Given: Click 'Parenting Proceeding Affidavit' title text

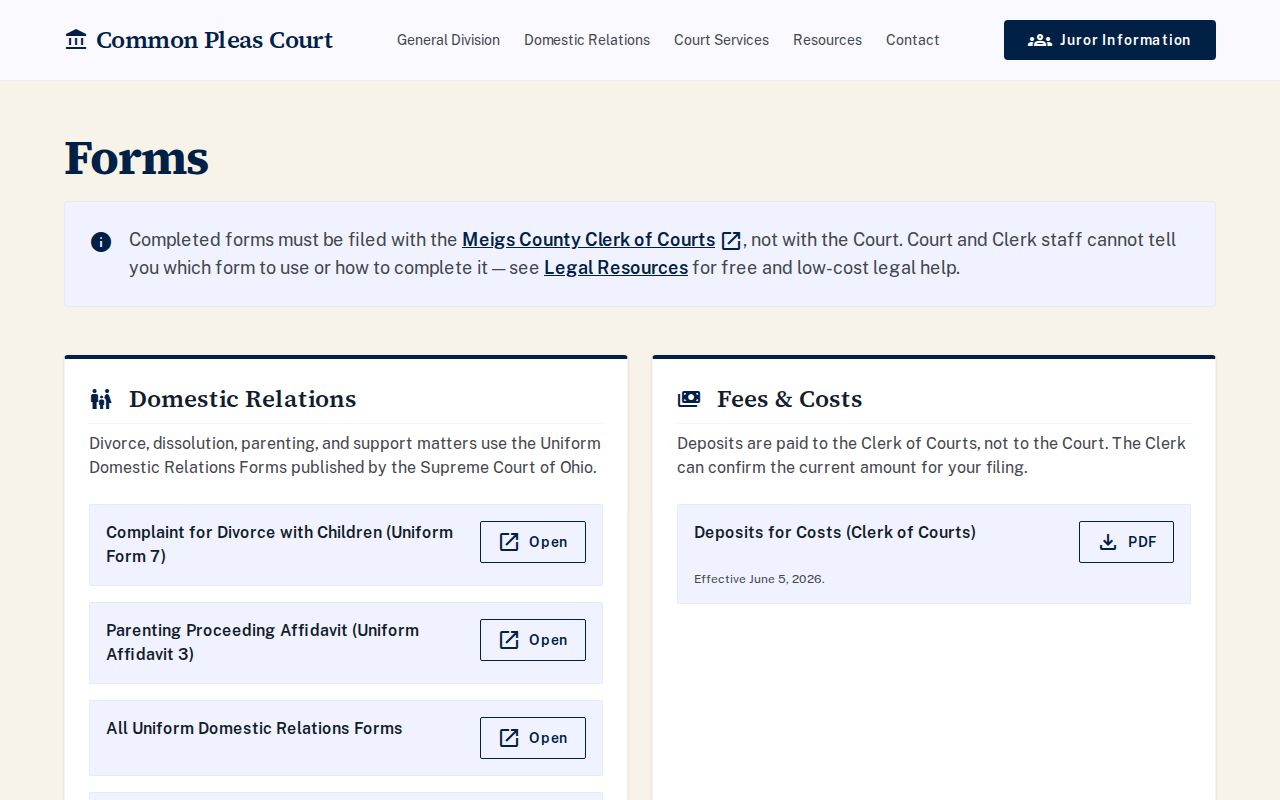Looking at the screenshot, I should (x=263, y=642).
